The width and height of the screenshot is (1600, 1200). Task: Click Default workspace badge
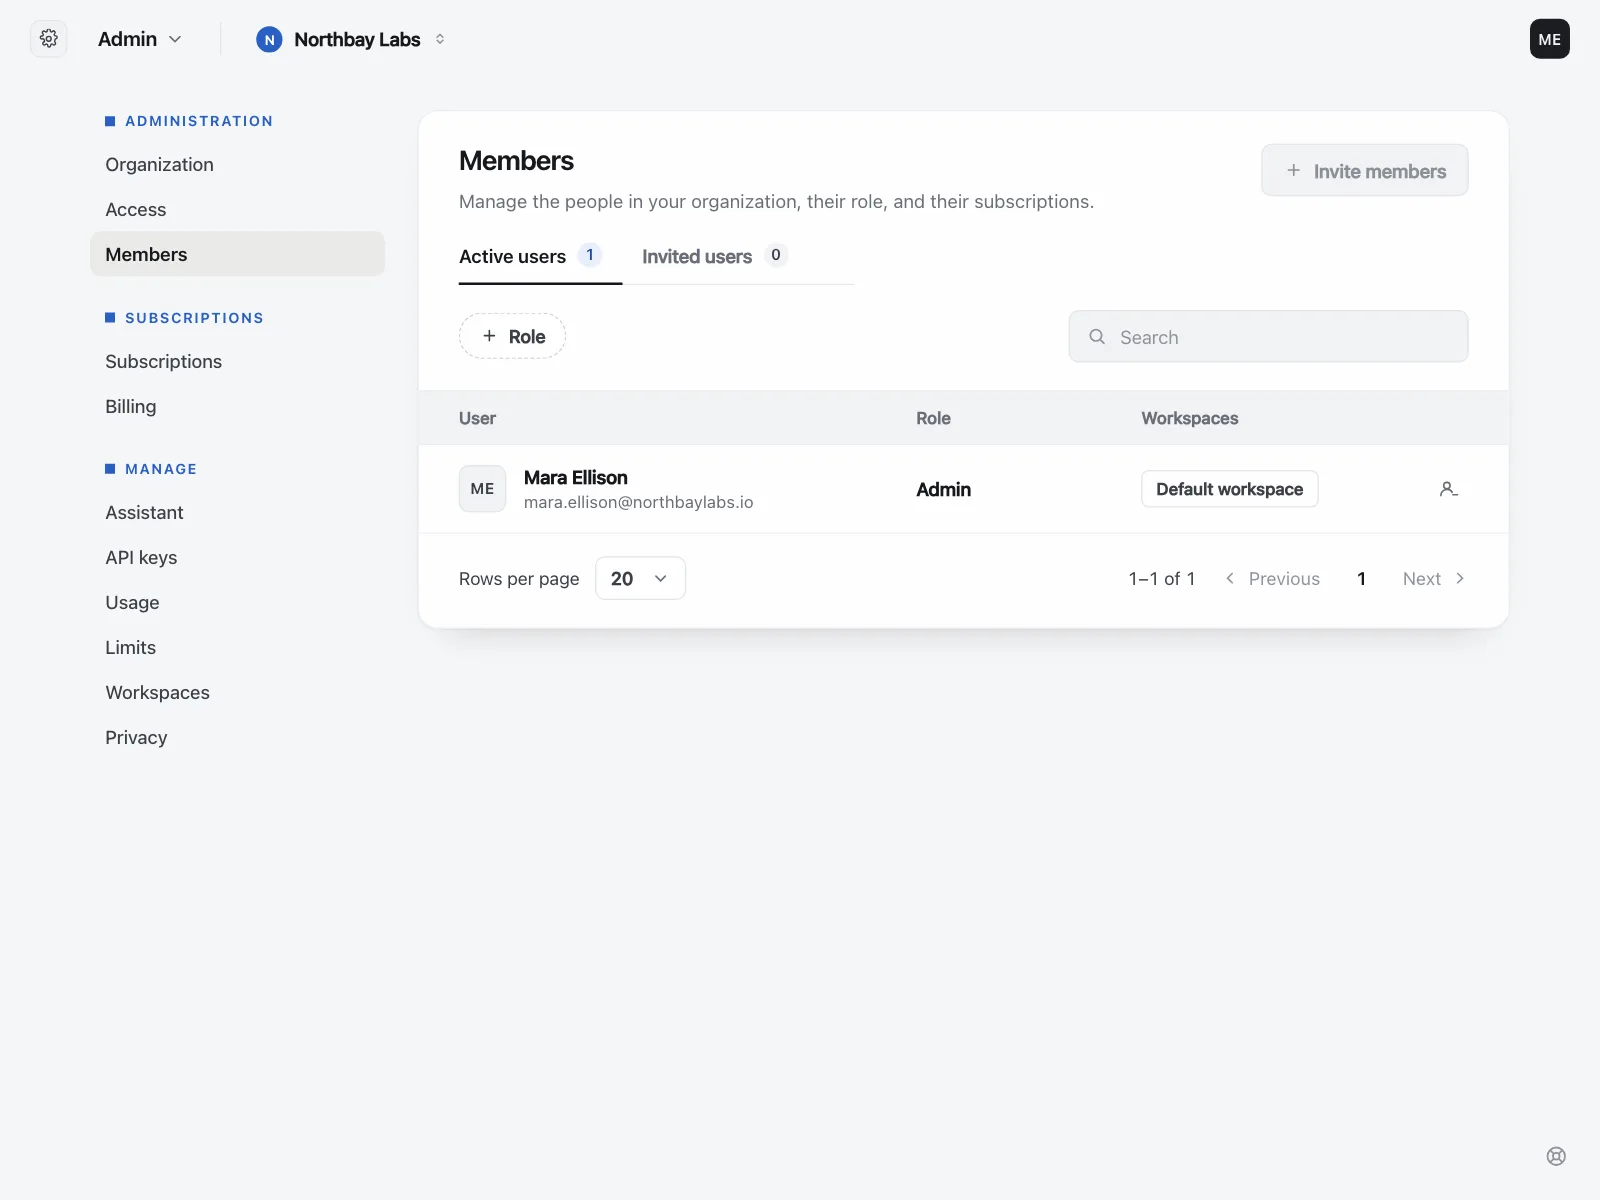pyautogui.click(x=1229, y=489)
